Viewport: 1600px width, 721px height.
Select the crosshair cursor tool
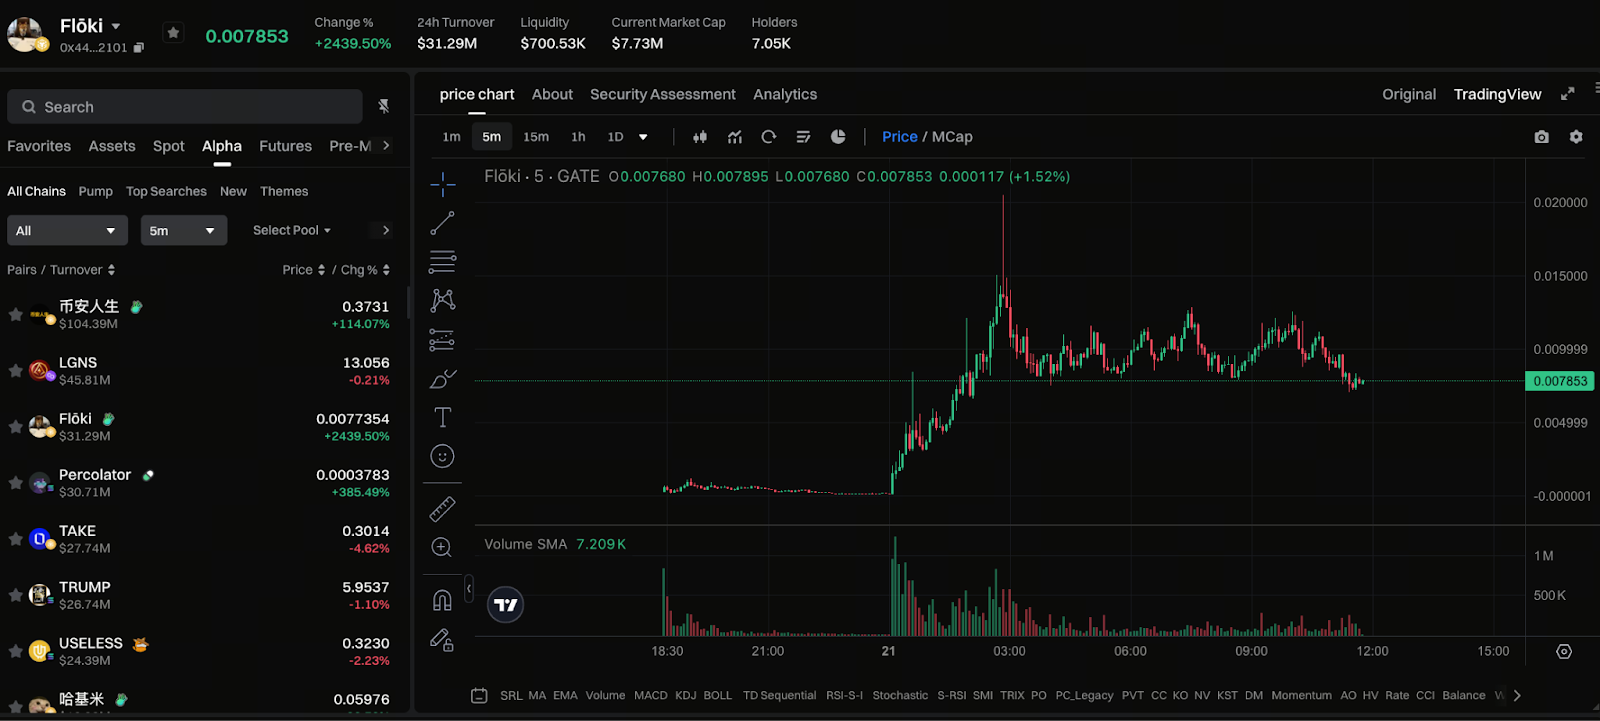[x=442, y=184]
